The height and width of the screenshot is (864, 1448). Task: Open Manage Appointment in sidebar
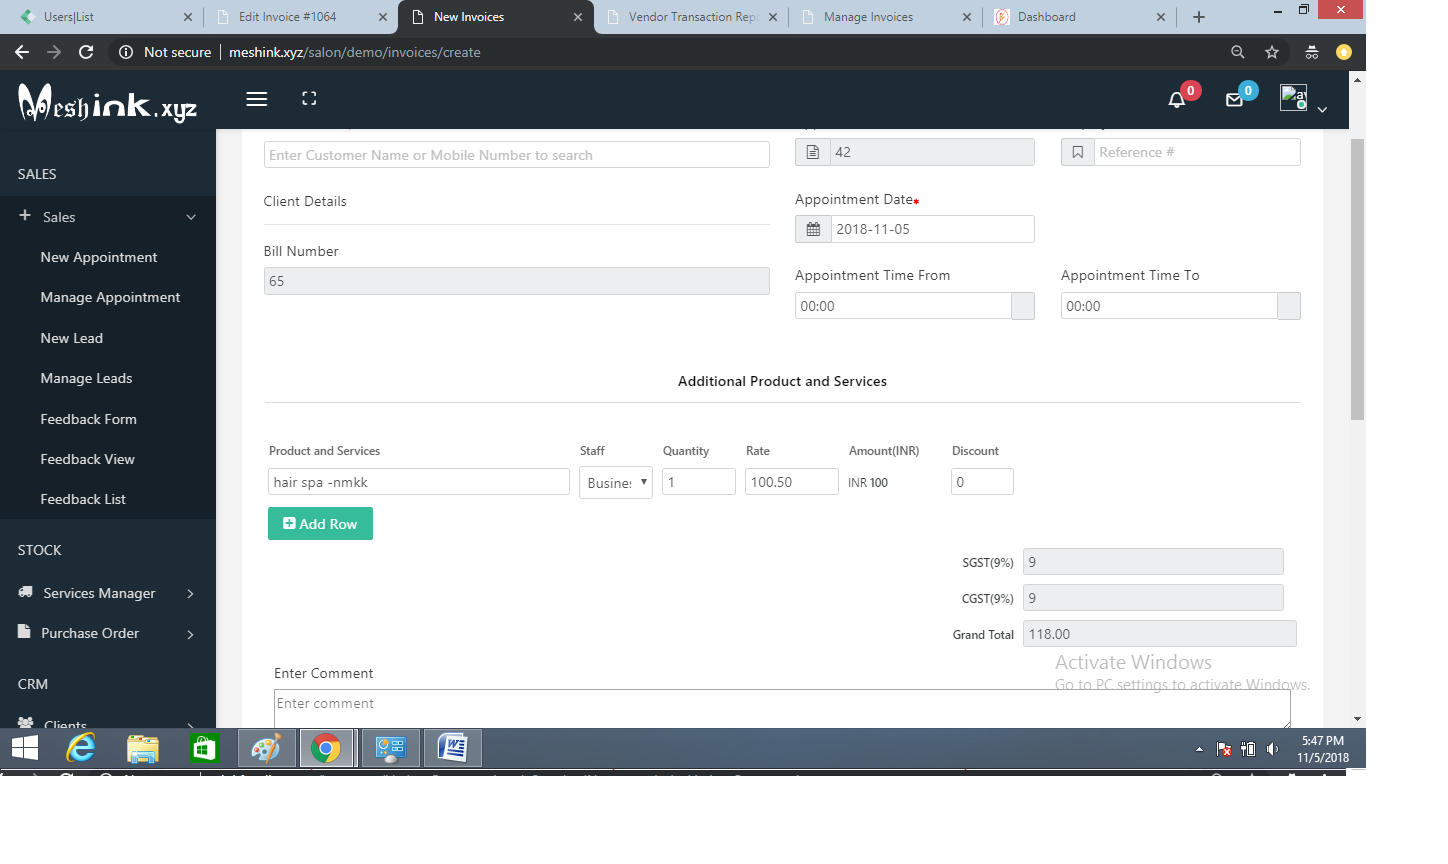coord(110,297)
